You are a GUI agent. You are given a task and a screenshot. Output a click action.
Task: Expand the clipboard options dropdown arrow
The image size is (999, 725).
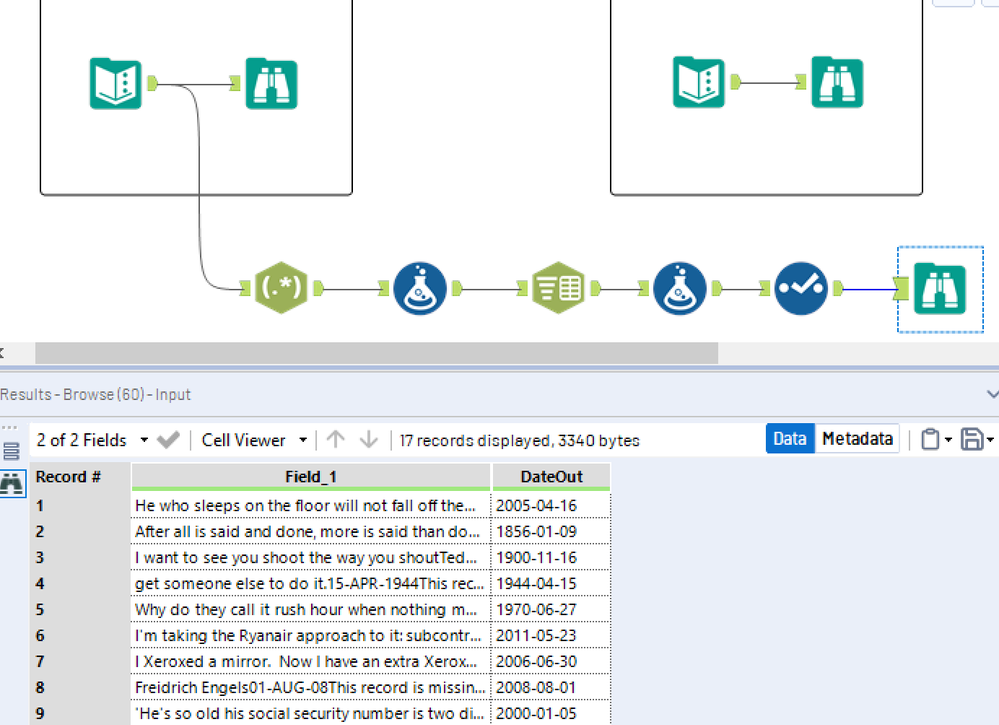(948, 440)
